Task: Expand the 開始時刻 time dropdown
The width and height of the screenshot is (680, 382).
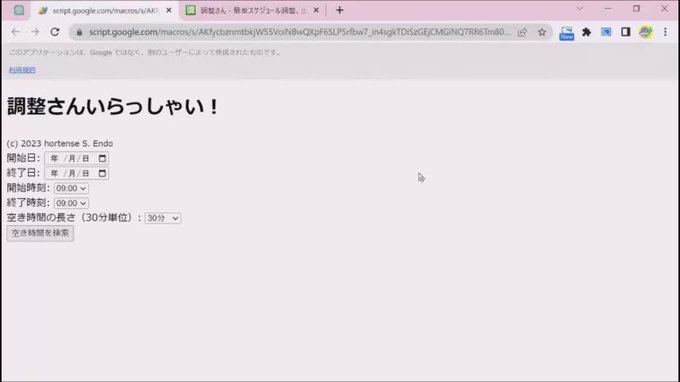Action: click(71, 188)
